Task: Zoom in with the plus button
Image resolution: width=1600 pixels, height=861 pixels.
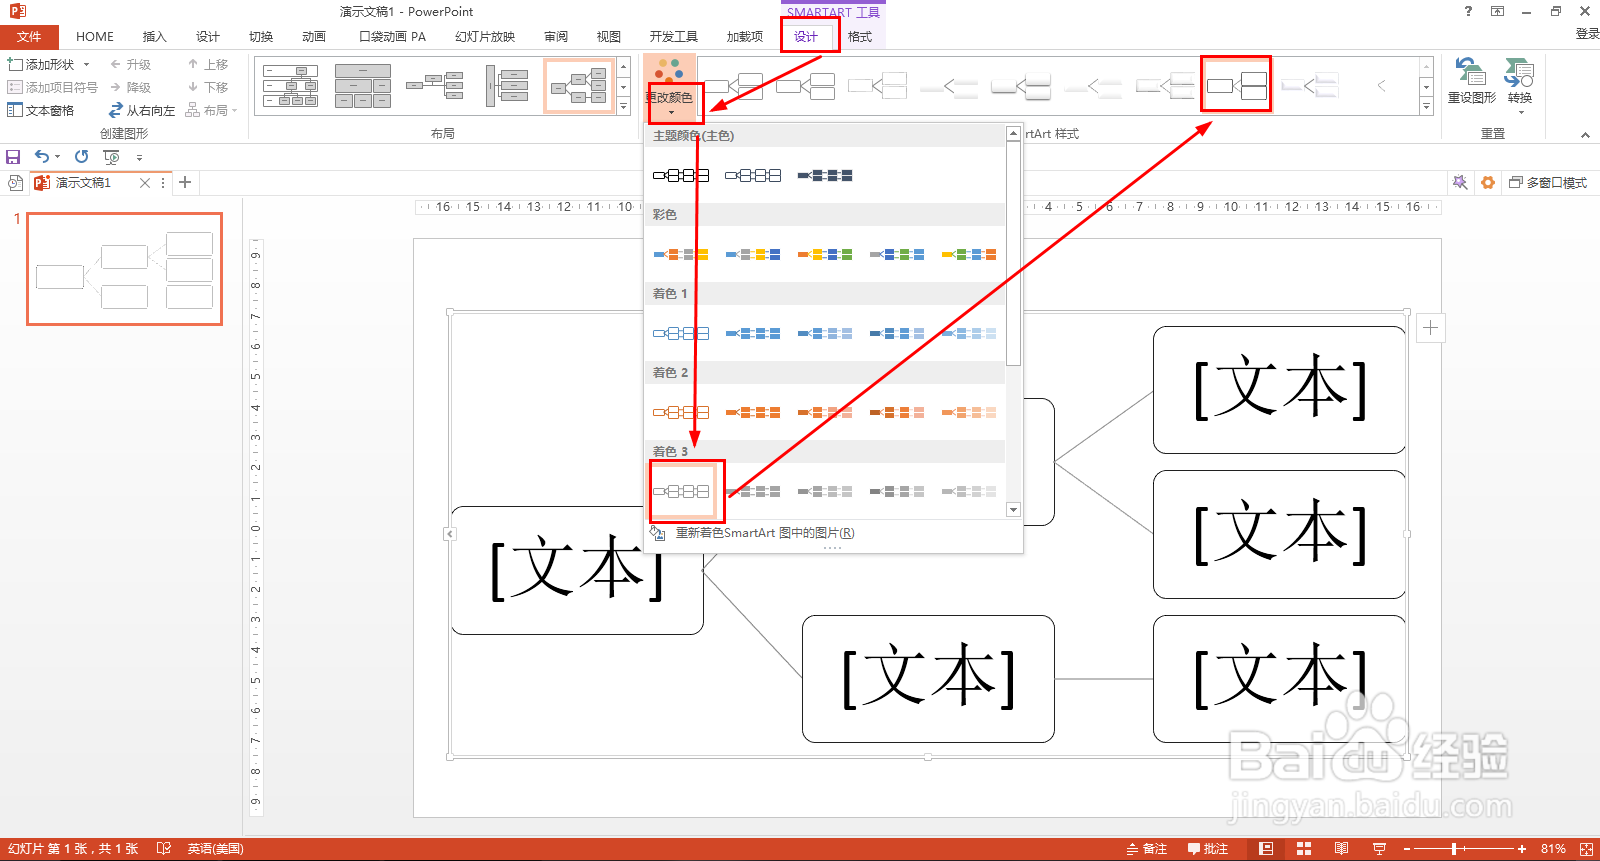Action: (1522, 849)
